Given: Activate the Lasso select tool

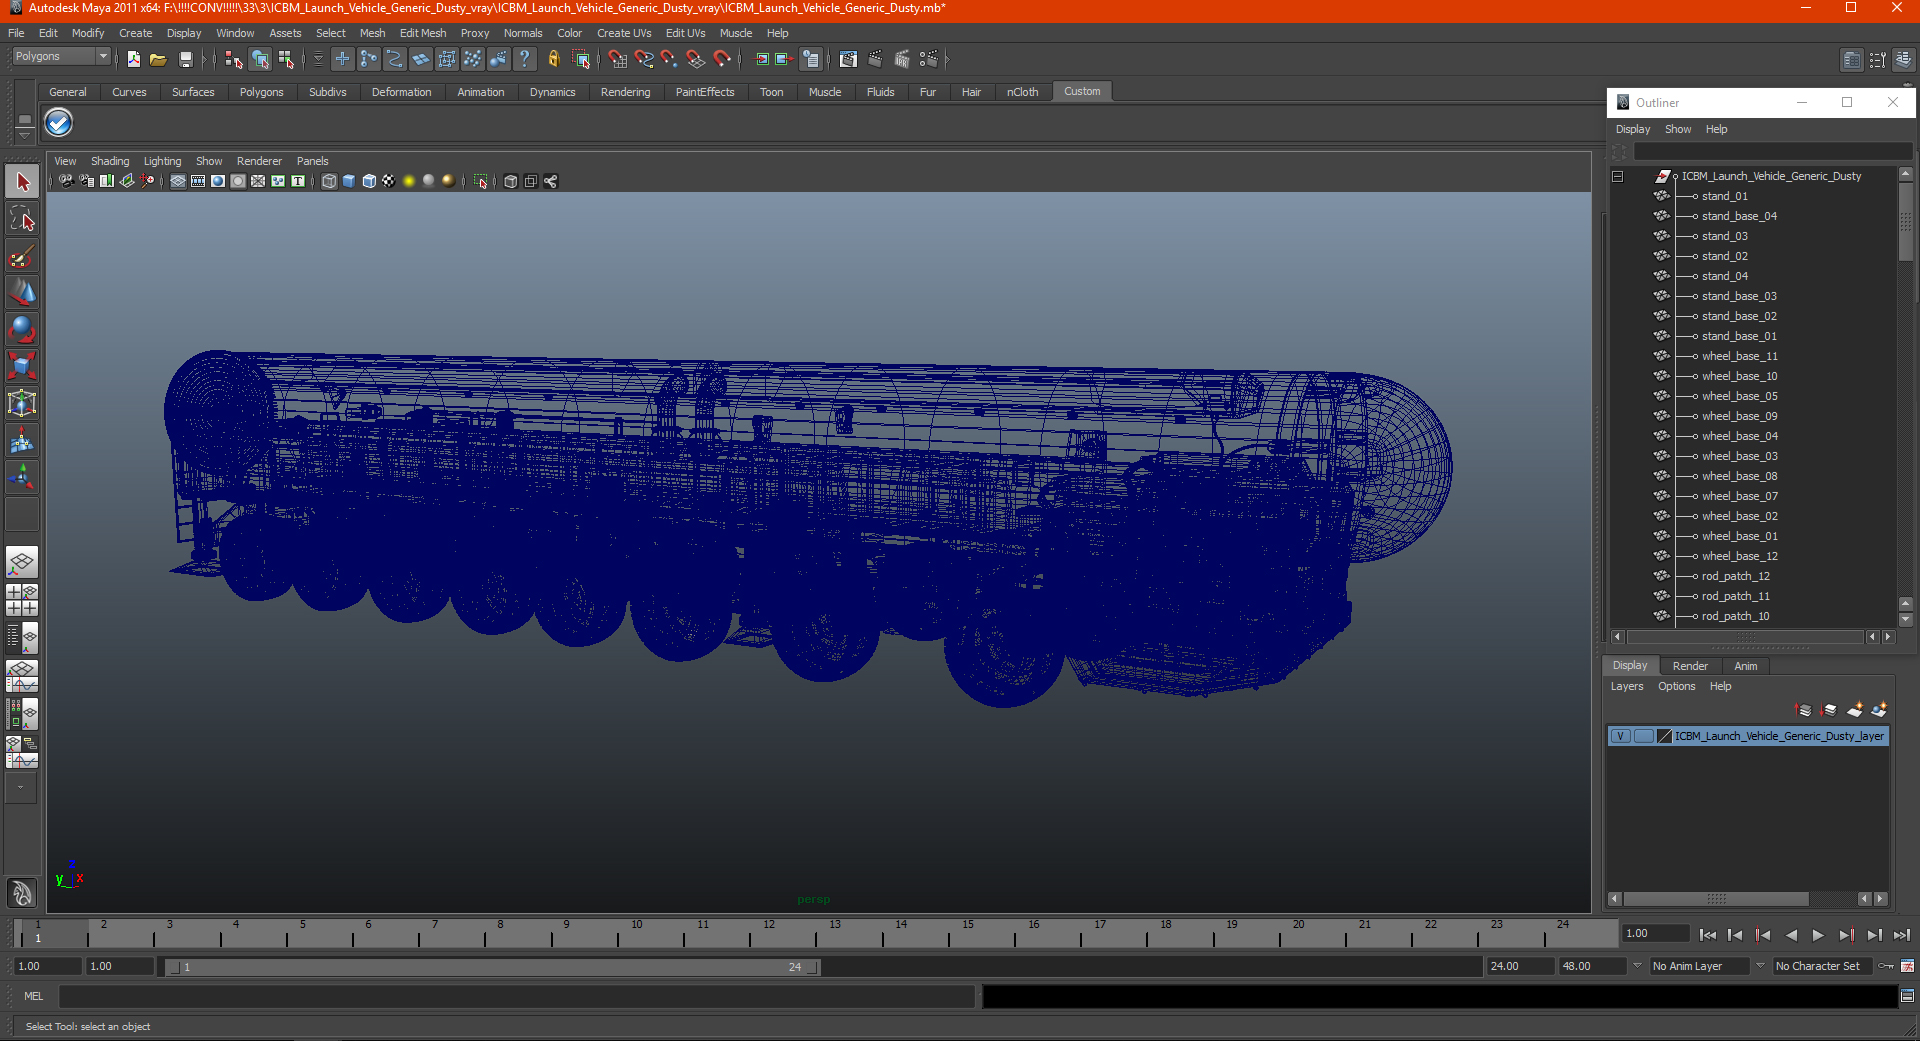Looking at the screenshot, I should 22,219.
